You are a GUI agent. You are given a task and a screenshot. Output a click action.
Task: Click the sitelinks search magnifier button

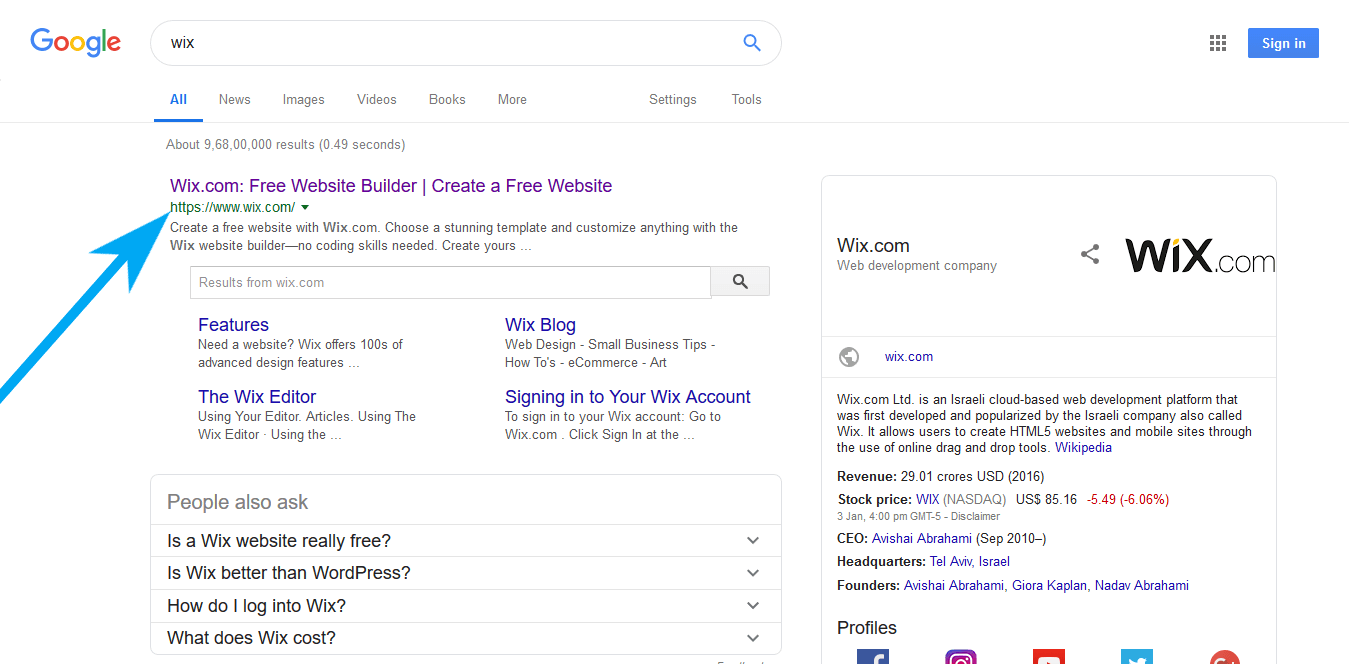click(740, 282)
